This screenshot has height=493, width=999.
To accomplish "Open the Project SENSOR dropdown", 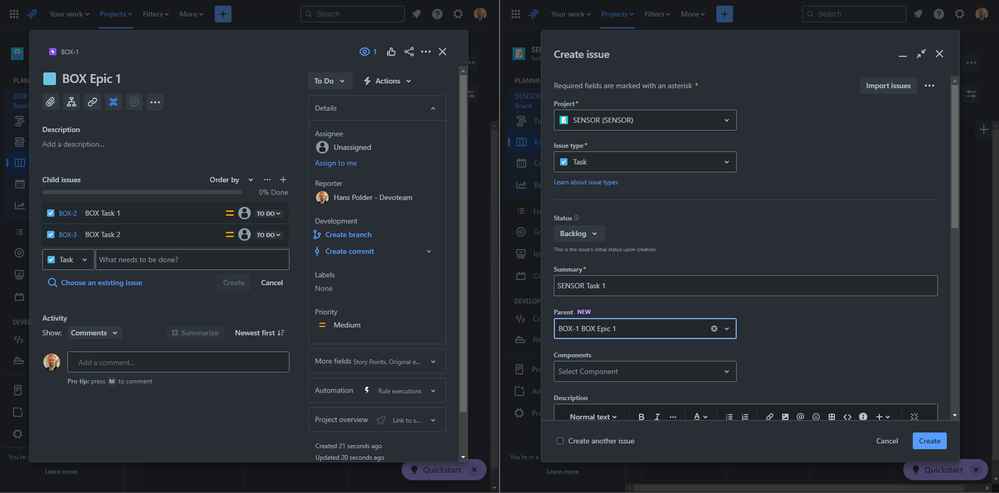I will (x=645, y=120).
